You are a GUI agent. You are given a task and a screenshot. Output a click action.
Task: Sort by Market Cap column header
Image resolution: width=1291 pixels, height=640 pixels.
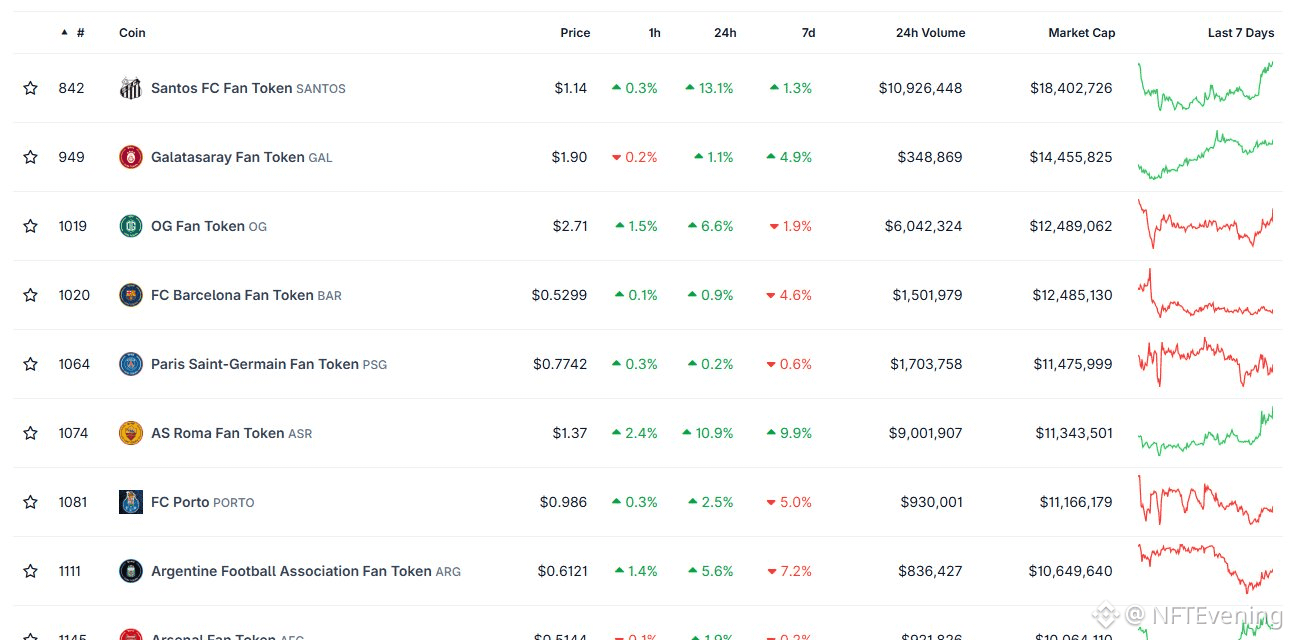click(x=1081, y=33)
